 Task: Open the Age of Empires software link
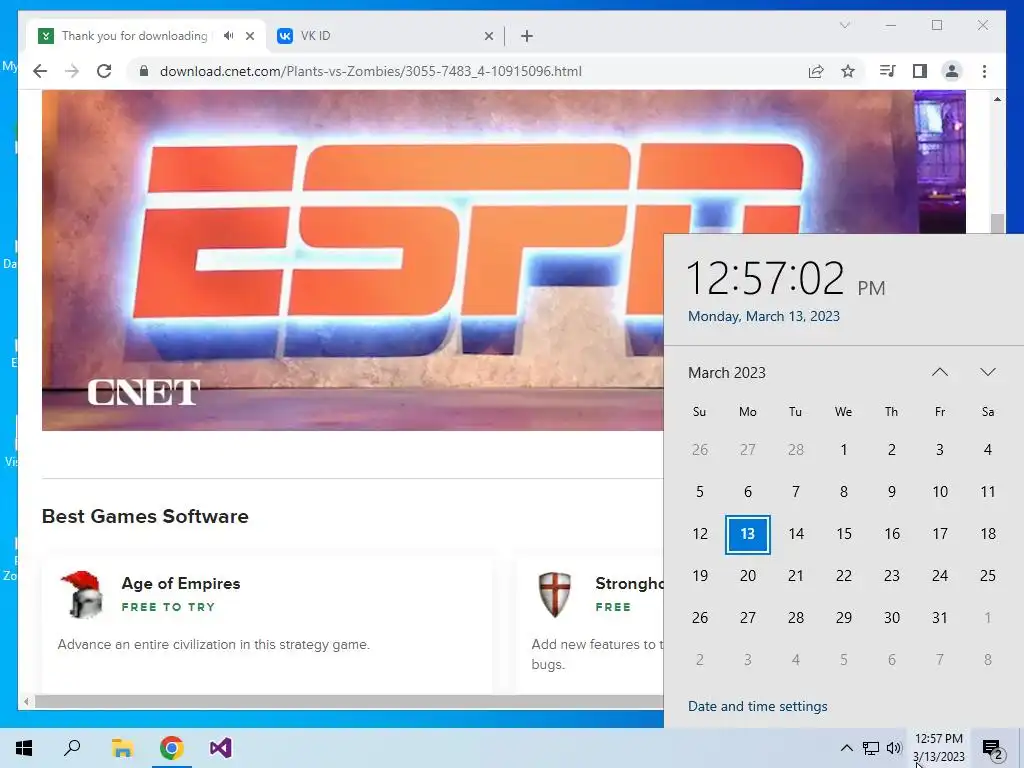click(x=181, y=583)
